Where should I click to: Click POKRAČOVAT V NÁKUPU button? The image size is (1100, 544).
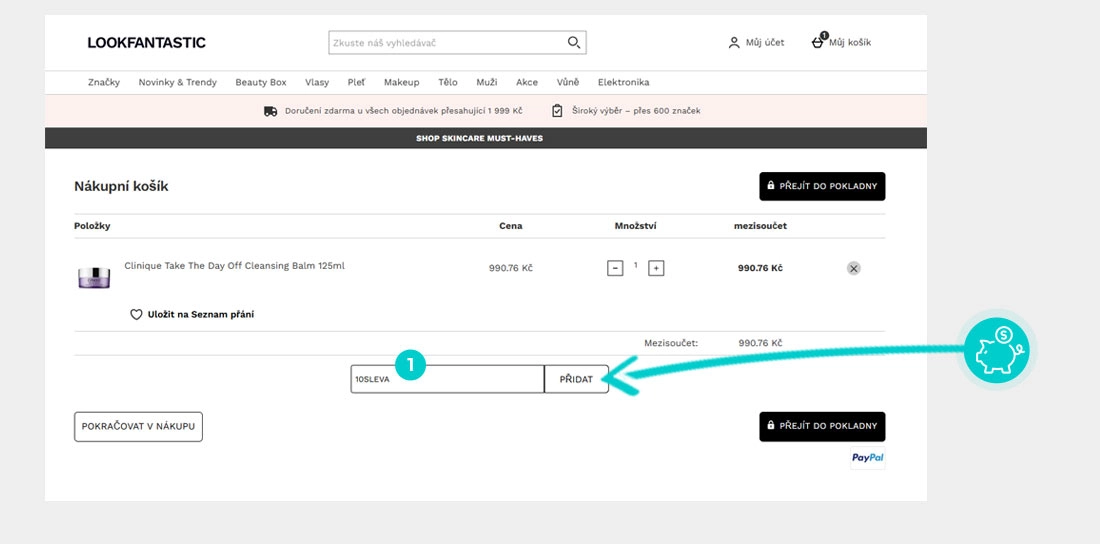[x=138, y=426]
